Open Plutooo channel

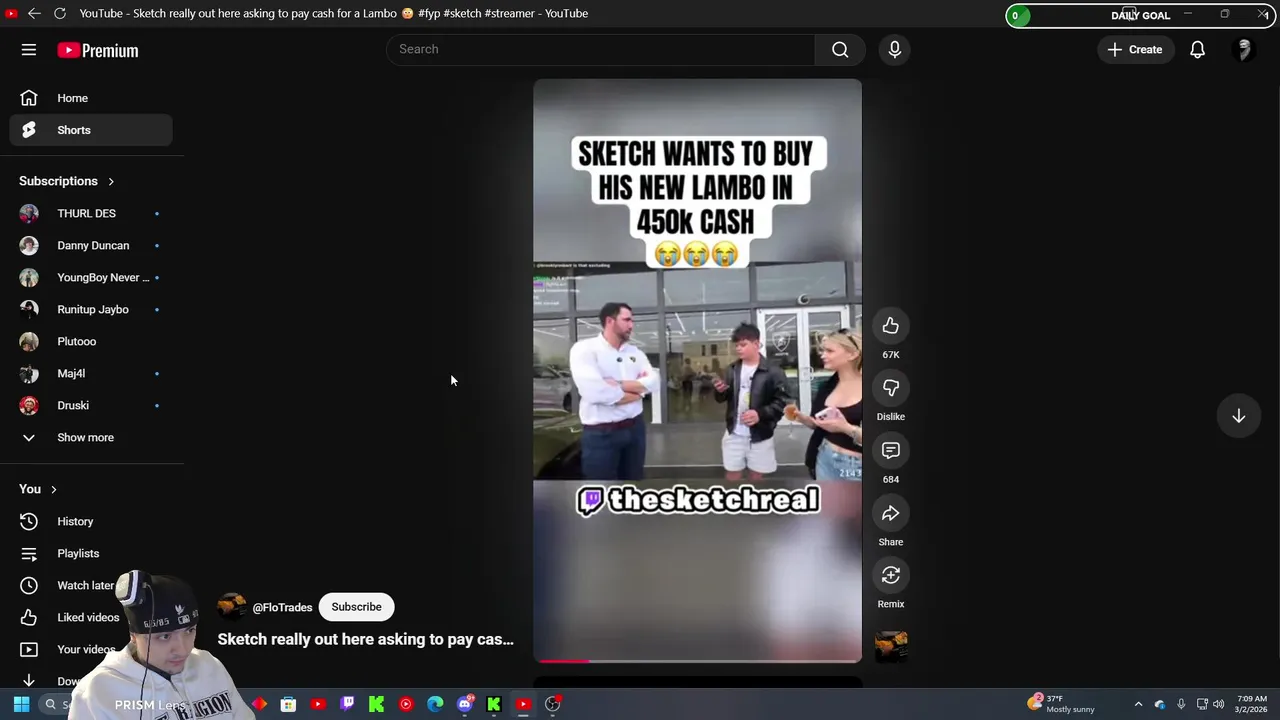click(x=91, y=341)
